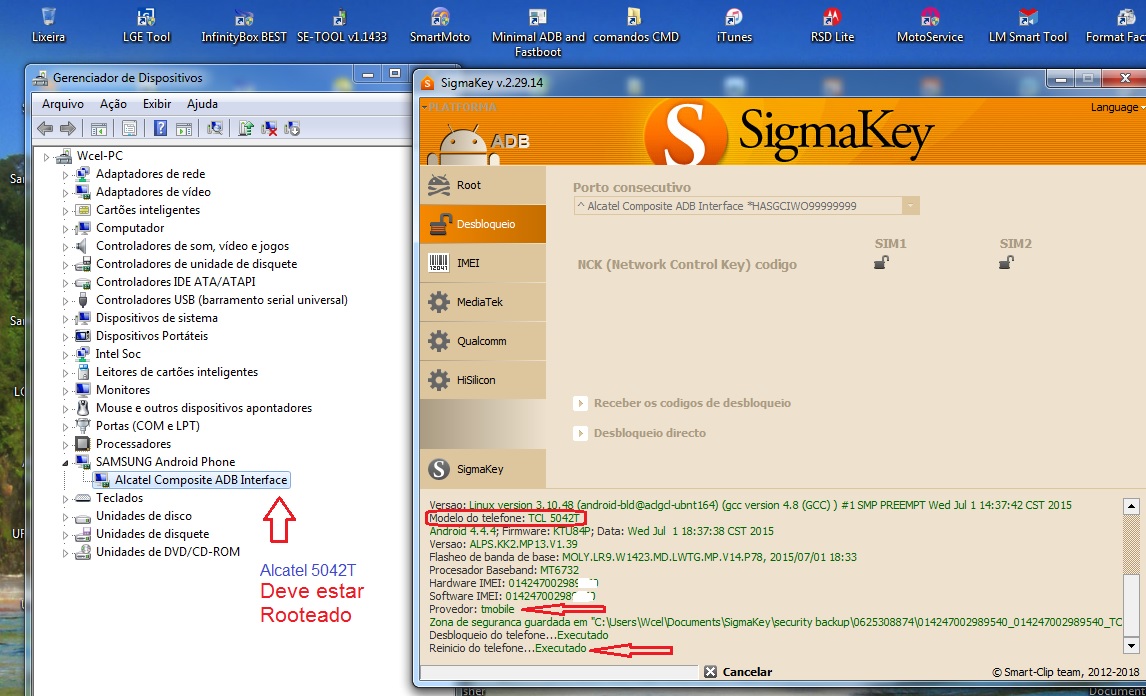1146x696 pixels.
Task: Click SIM1 unlock padlock icon
Action: (881, 262)
